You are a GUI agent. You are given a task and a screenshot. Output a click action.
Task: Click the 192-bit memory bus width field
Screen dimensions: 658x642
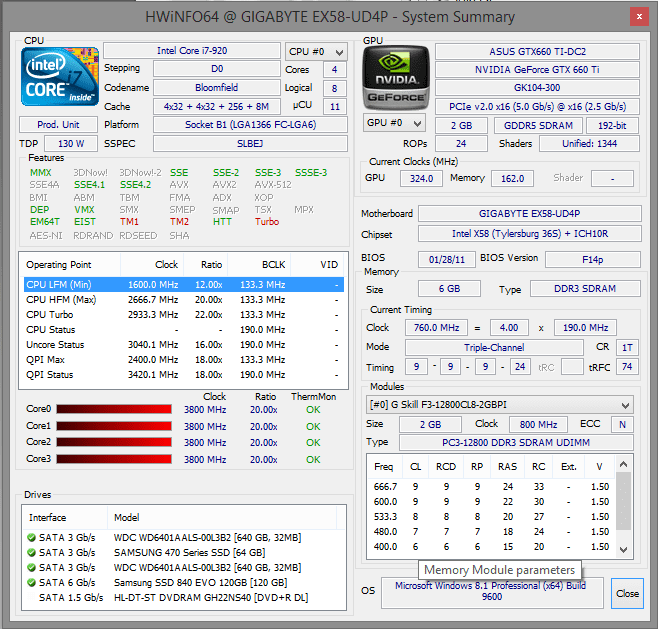(612, 125)
